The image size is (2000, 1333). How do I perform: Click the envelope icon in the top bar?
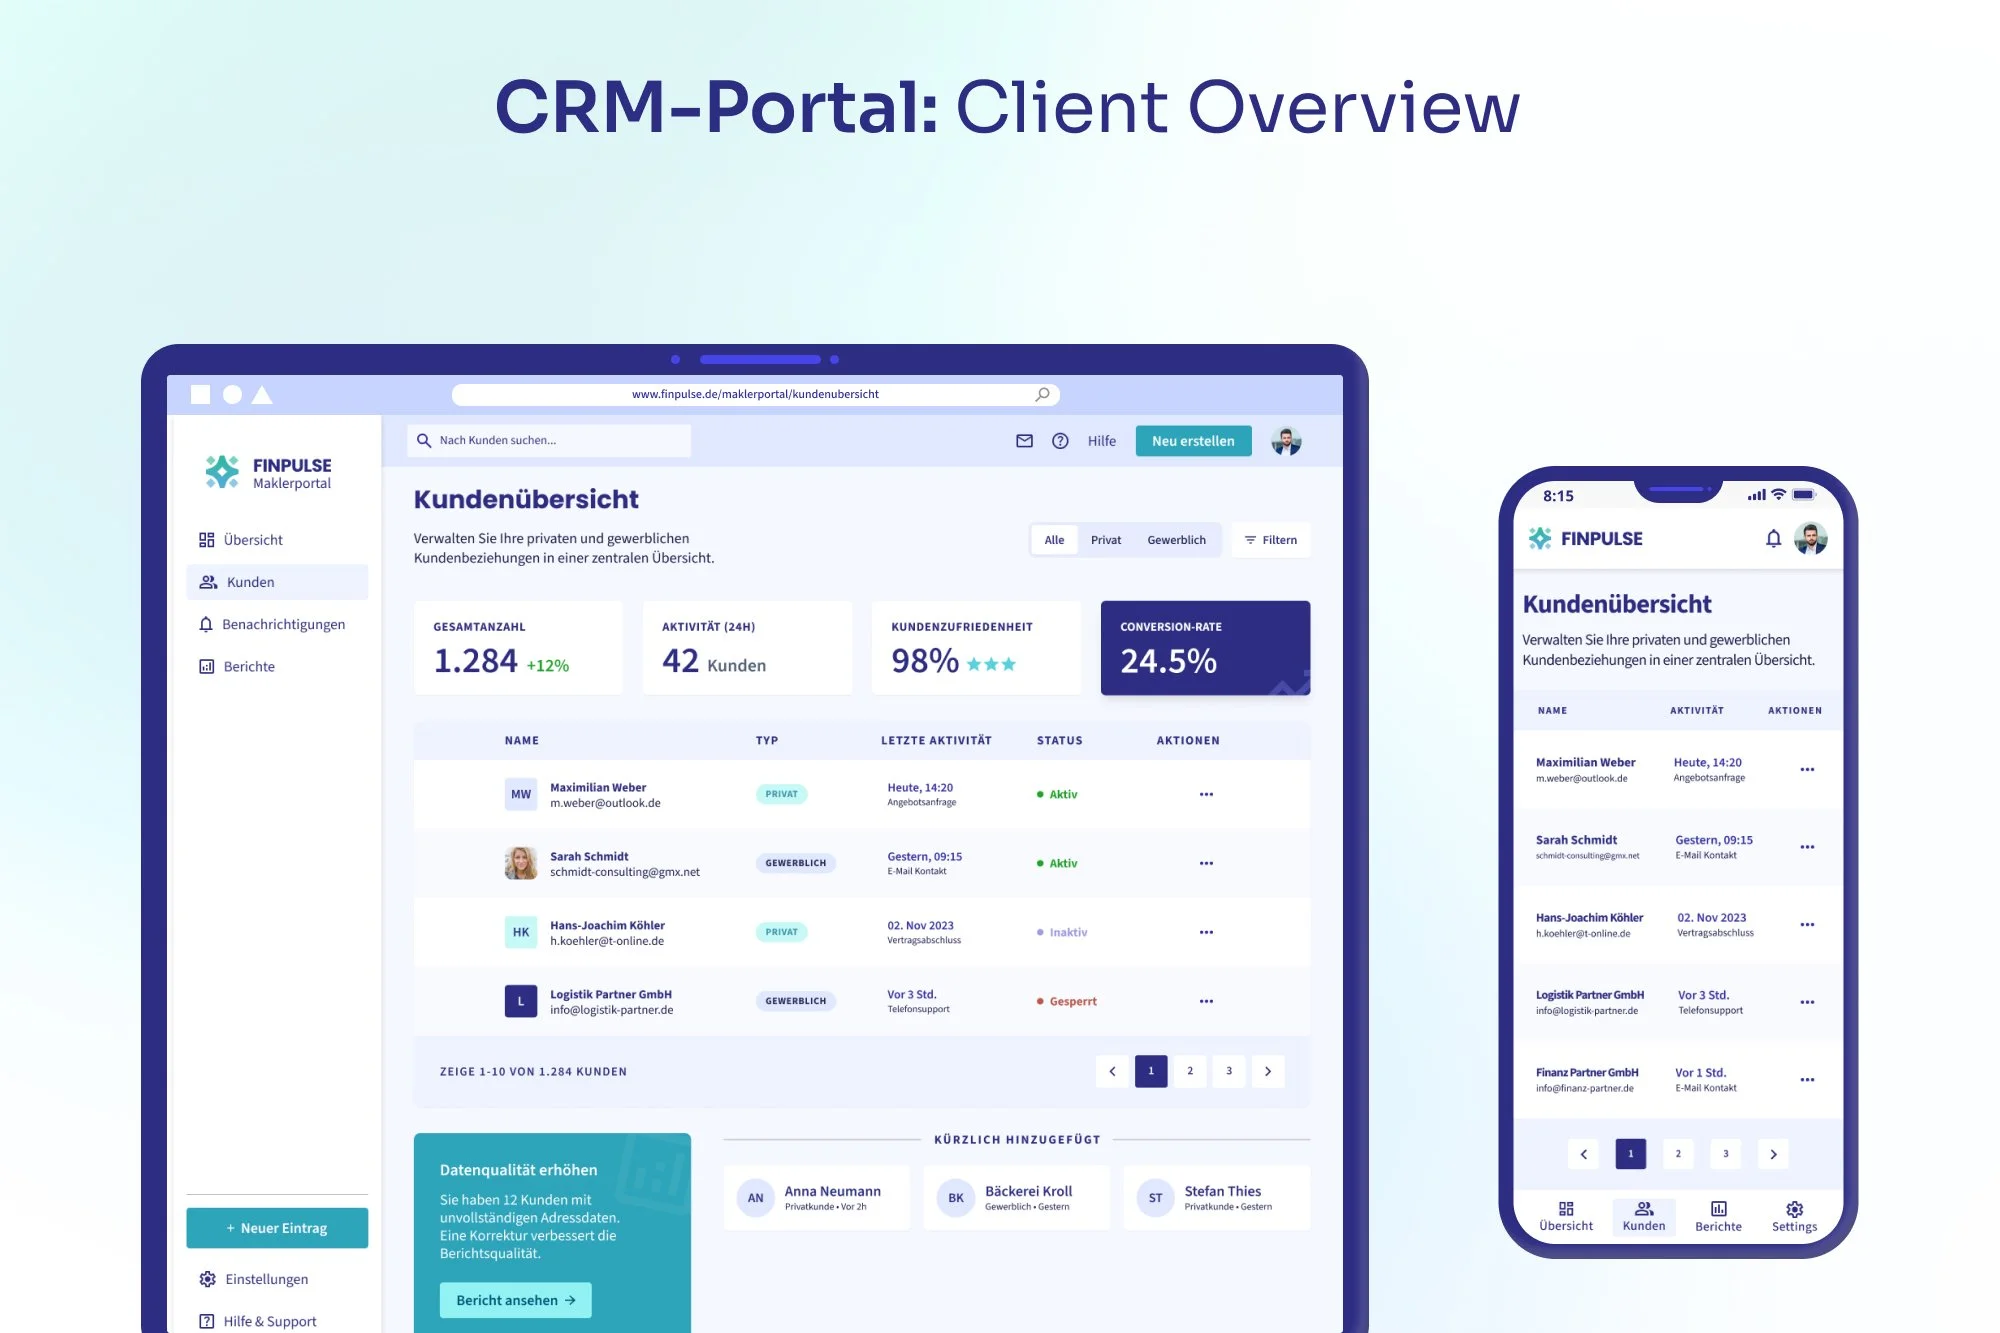(1024, 440)
